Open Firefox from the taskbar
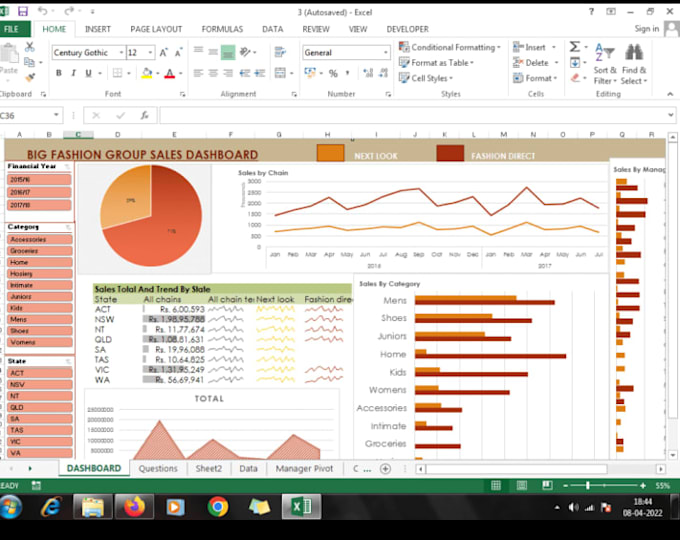 pos(134,506)
